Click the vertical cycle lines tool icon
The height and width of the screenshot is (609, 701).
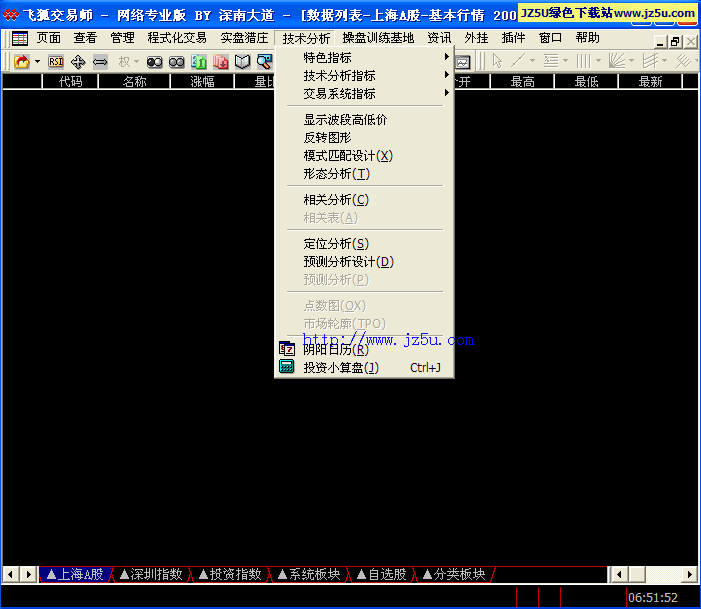[584, 61]
